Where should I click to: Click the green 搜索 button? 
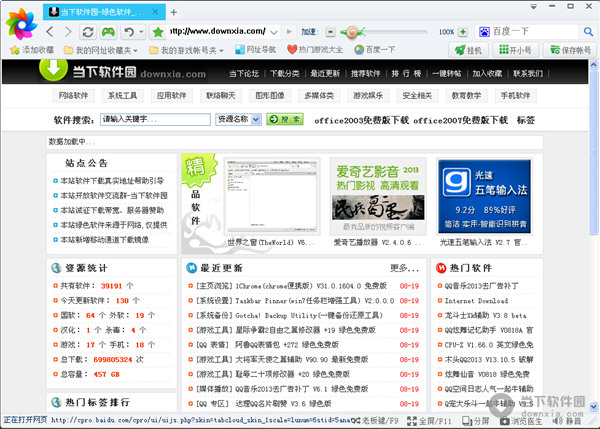tap(285, 119)
